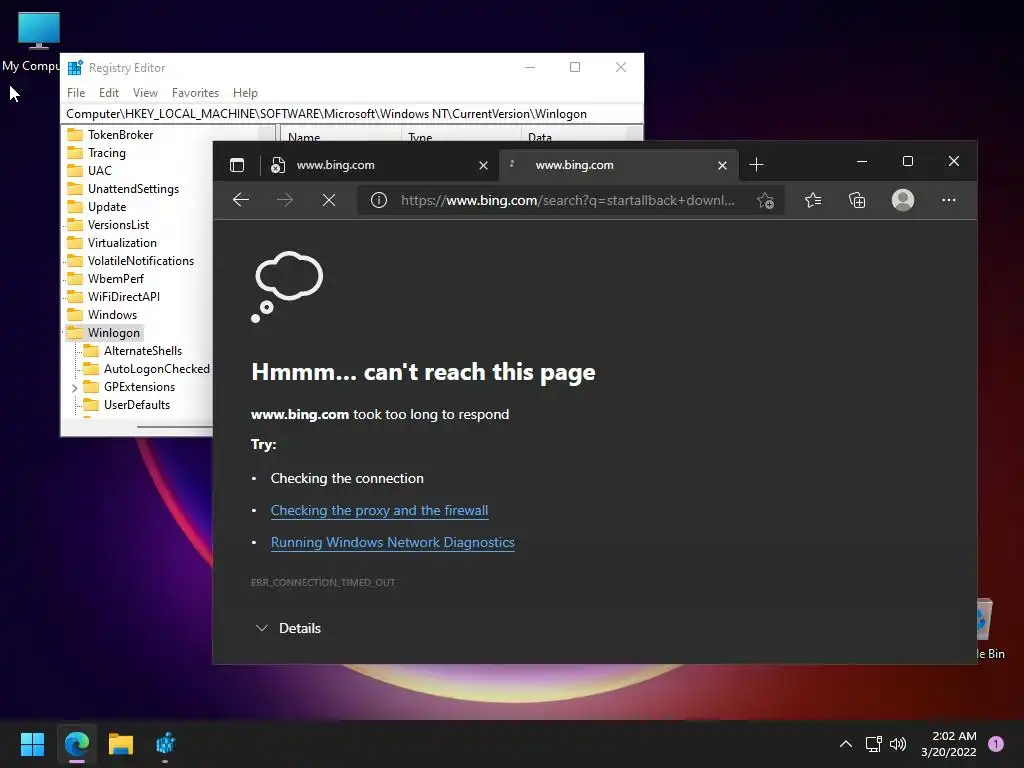Viewport: 1024px width, 768px height.
Task: Select AlternateShells subkey under Winlogon
Action: click(x=142, y=351)
